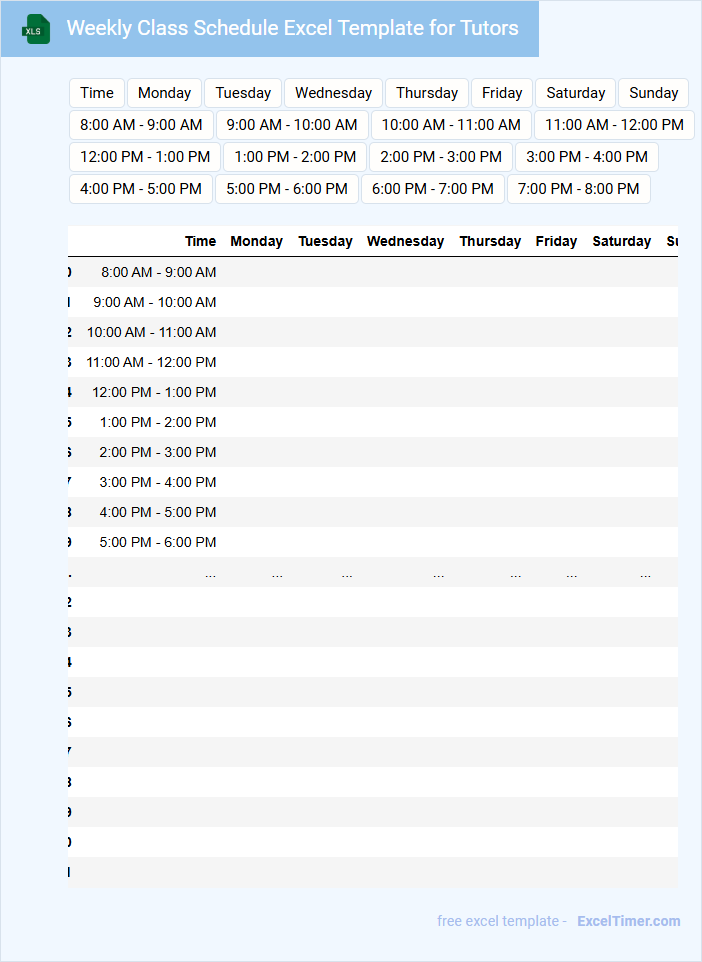
Task: Select table row 1:00 PM - 2:00 PM
Action: pyautogui.click(x=373, y=423)
